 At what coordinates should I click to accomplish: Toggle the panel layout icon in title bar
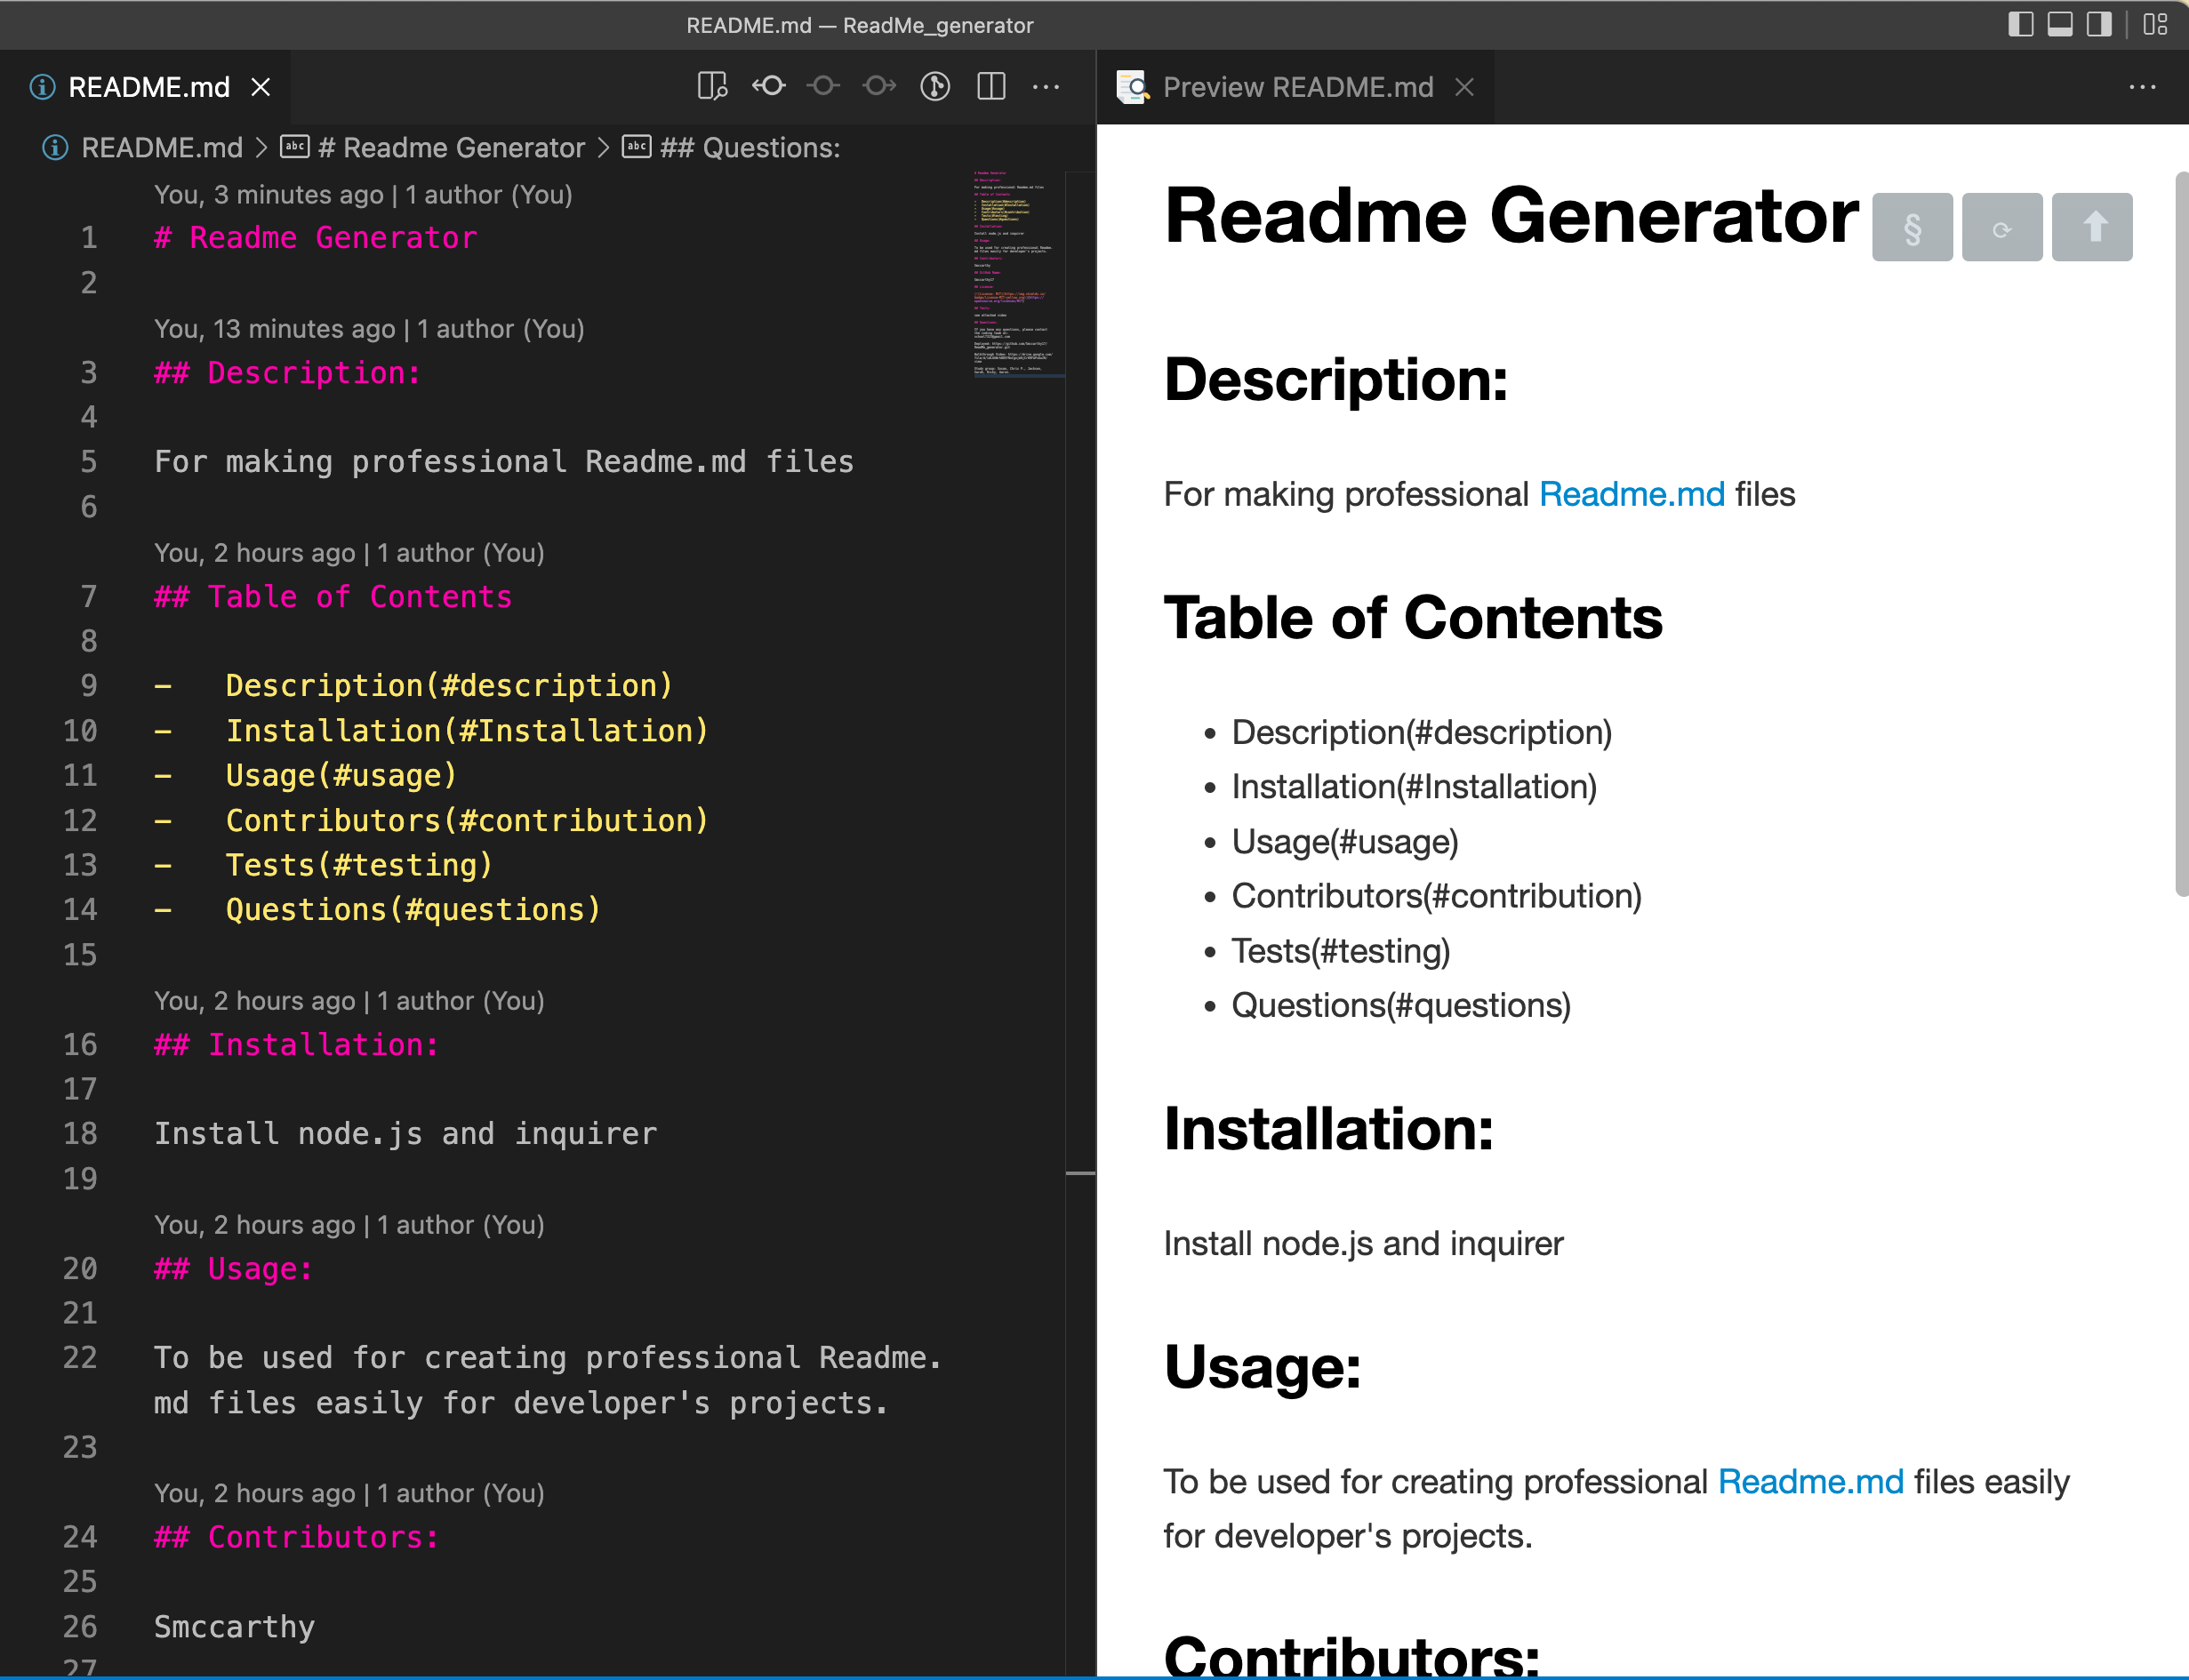pos(2060,25)
